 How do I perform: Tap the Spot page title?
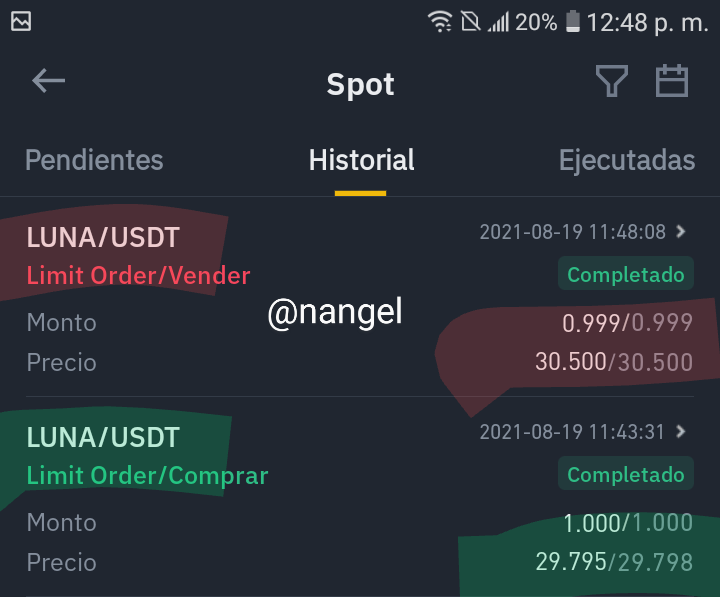pos(360,84)
